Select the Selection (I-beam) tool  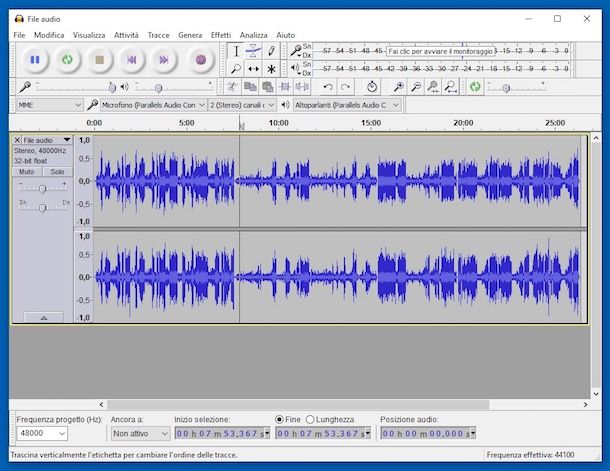tap(236, 51)
